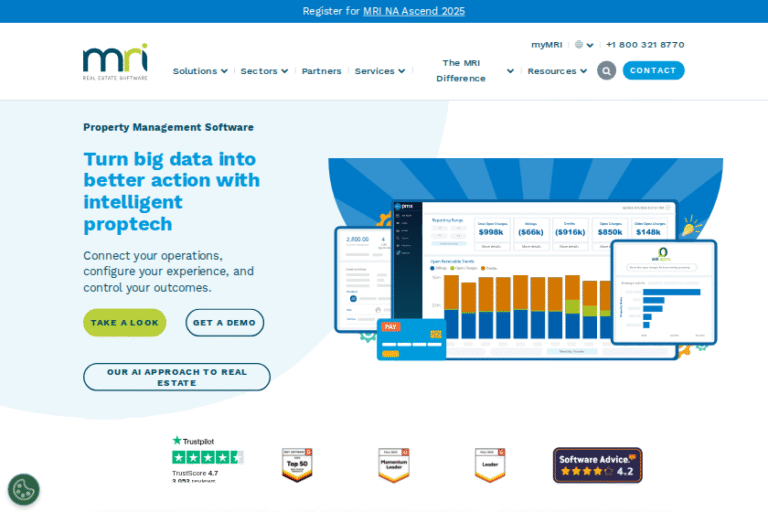Expand the Solutions dropdown menu
The height and width of the screenshot is (512, 768).
(x=200, y=71)
